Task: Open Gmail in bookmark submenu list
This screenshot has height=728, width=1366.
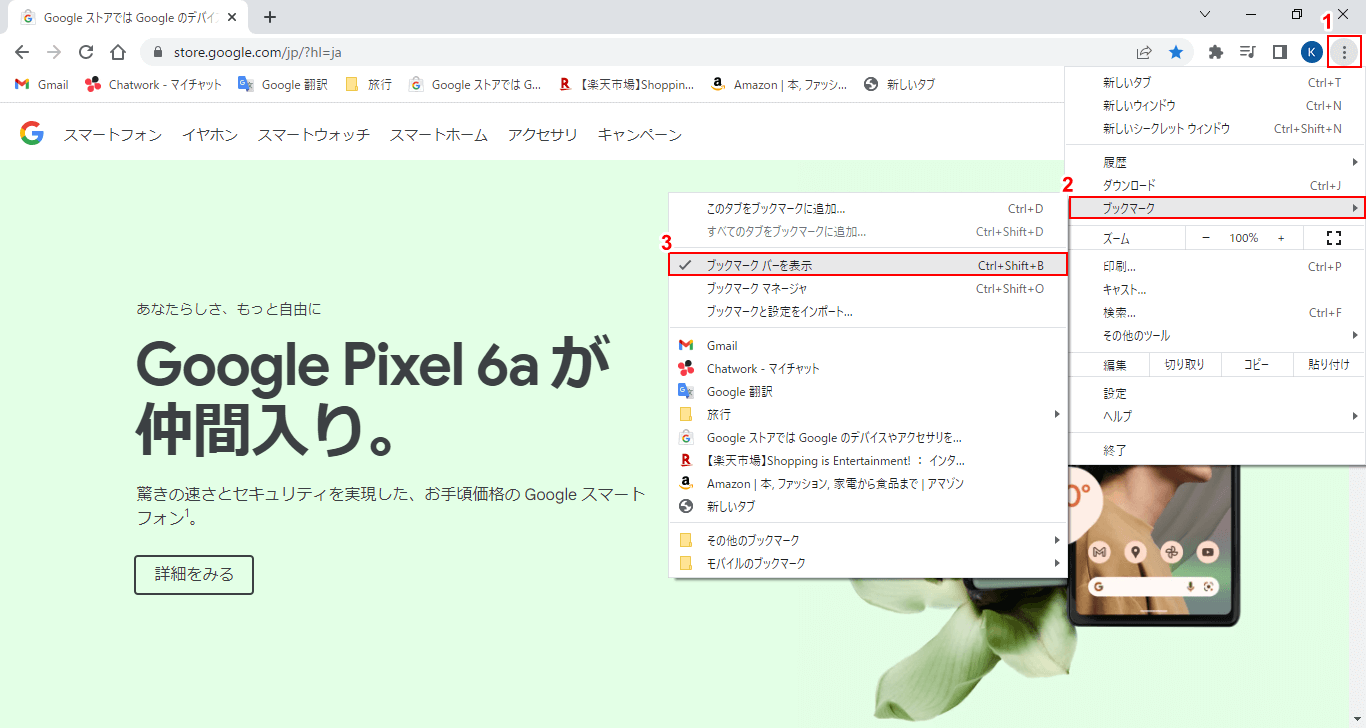Action: point(868,345)
